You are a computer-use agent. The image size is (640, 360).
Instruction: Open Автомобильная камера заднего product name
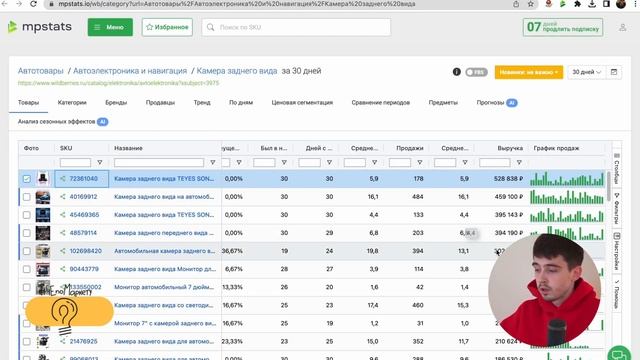(164, 251)
